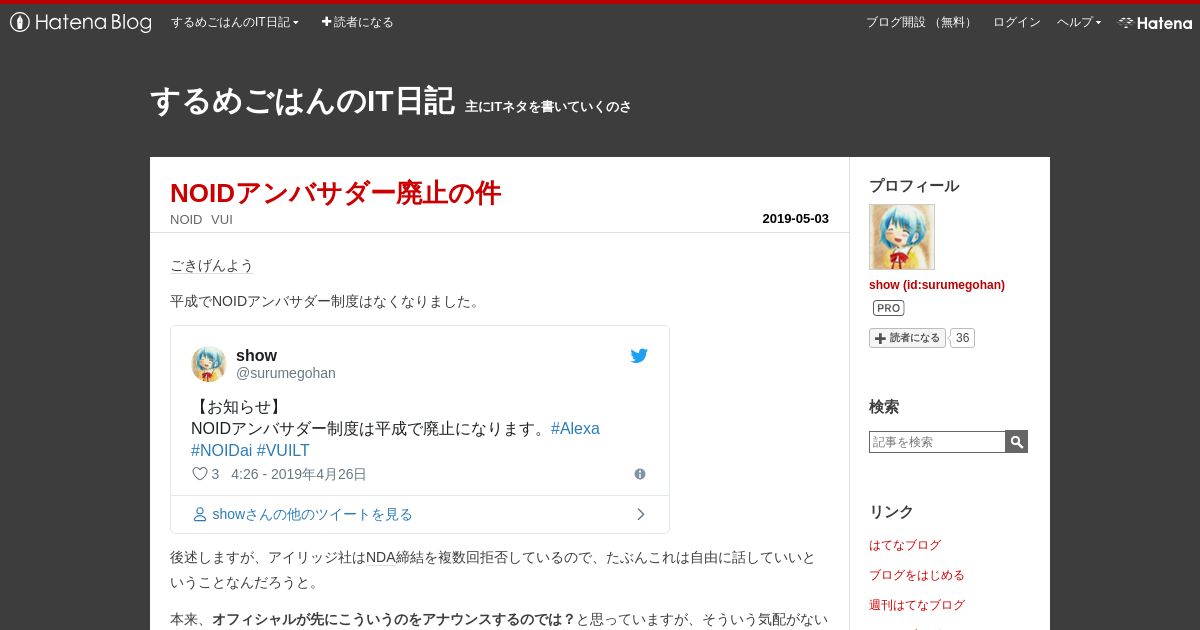Click the tweet info icon
1200x630 pixels.
[x=640, y=474]
